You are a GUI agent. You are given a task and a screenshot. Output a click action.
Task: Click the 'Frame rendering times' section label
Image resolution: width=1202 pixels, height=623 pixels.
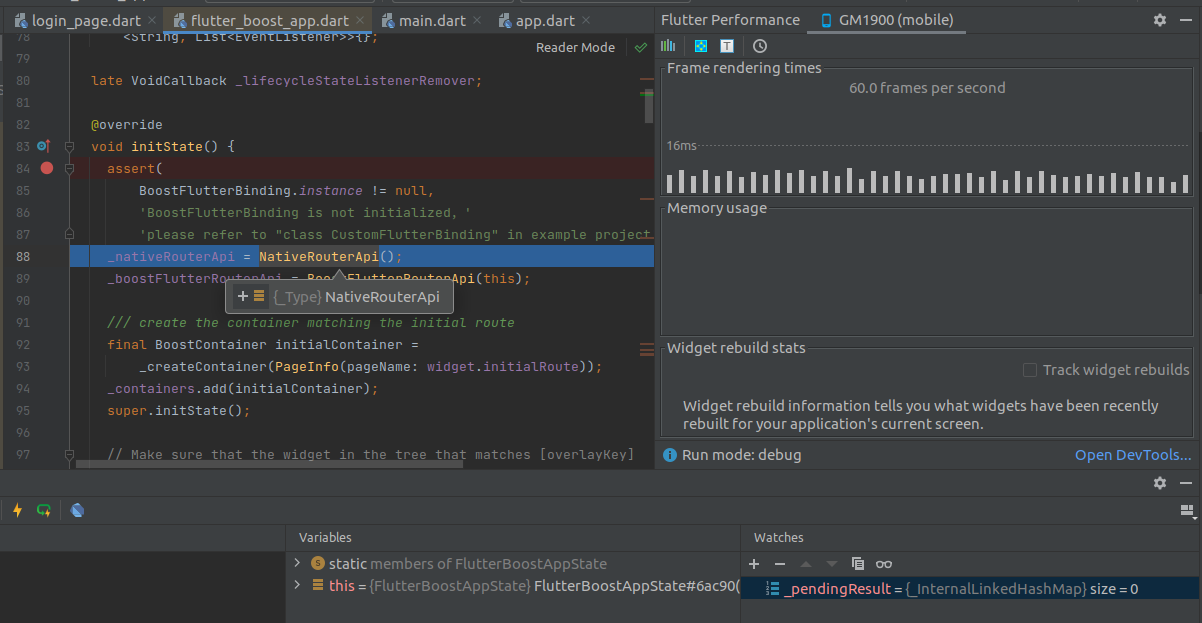click(744, 68)
